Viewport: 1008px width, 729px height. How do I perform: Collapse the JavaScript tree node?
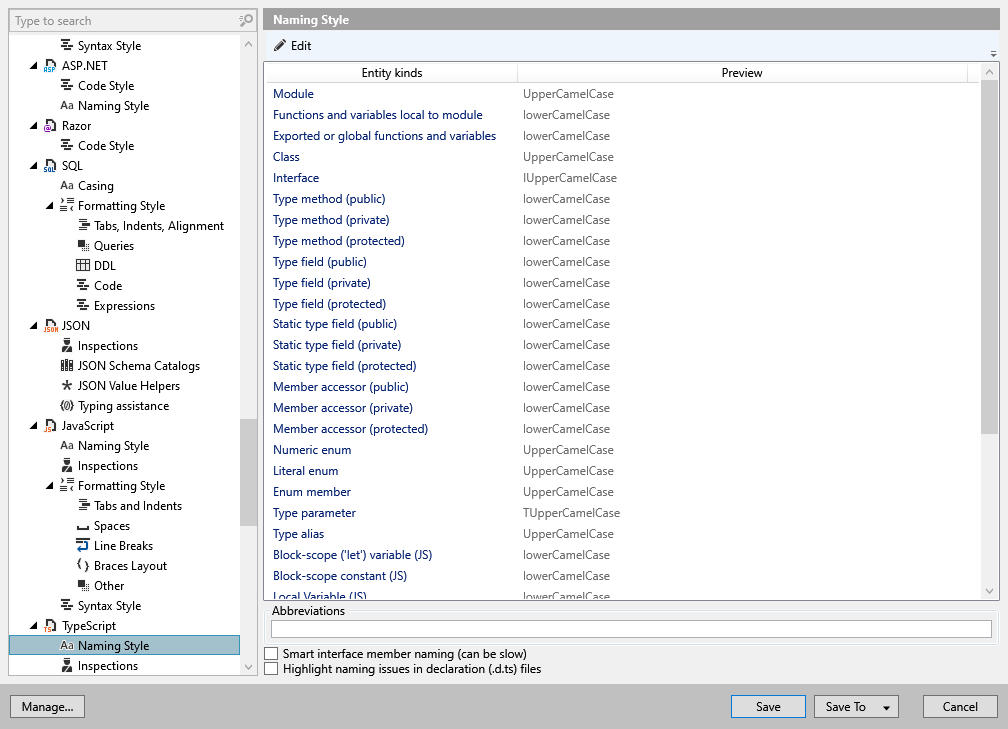[x=35, y=426]
